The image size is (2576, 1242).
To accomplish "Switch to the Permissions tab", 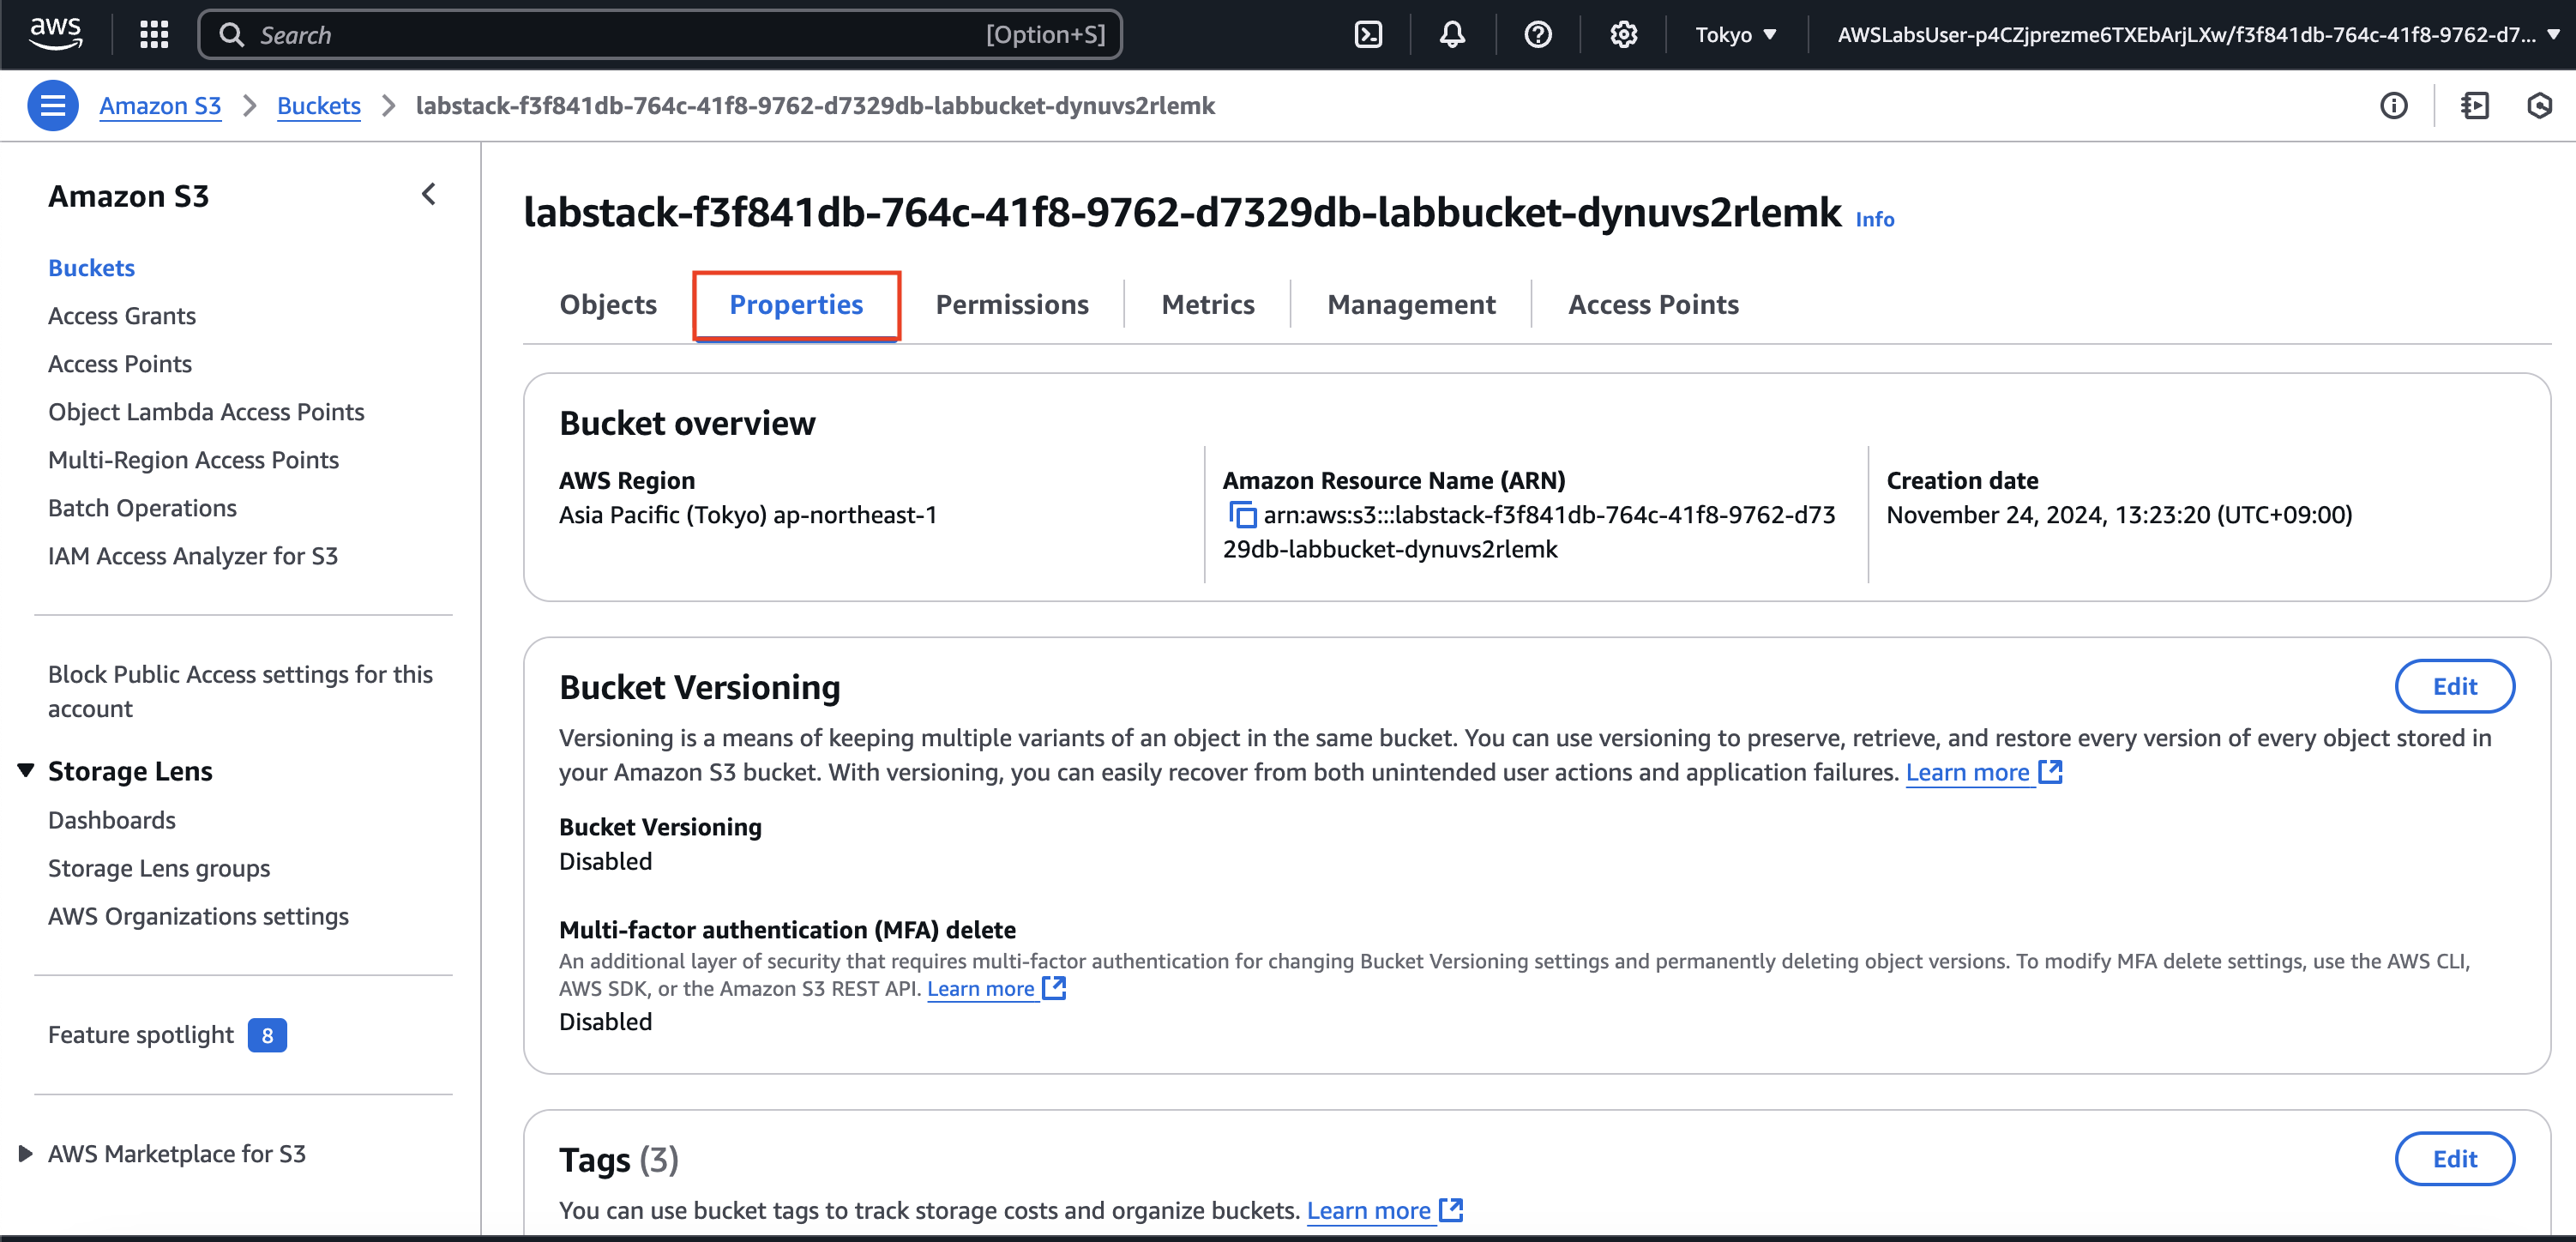I will pos(1012,304).
